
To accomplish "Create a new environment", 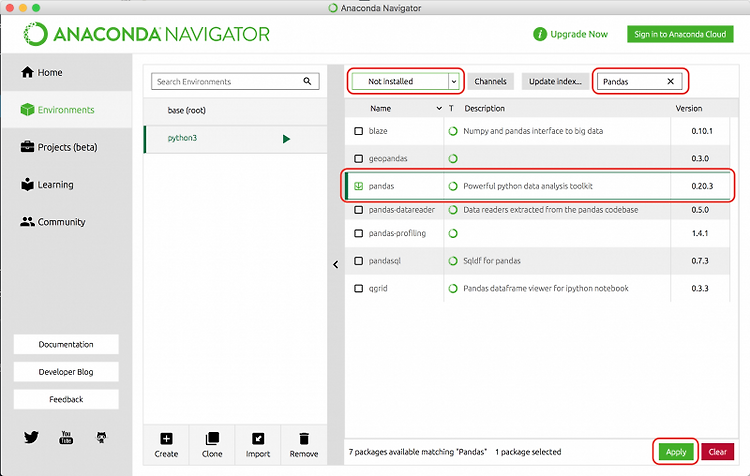I will point(166,445).
